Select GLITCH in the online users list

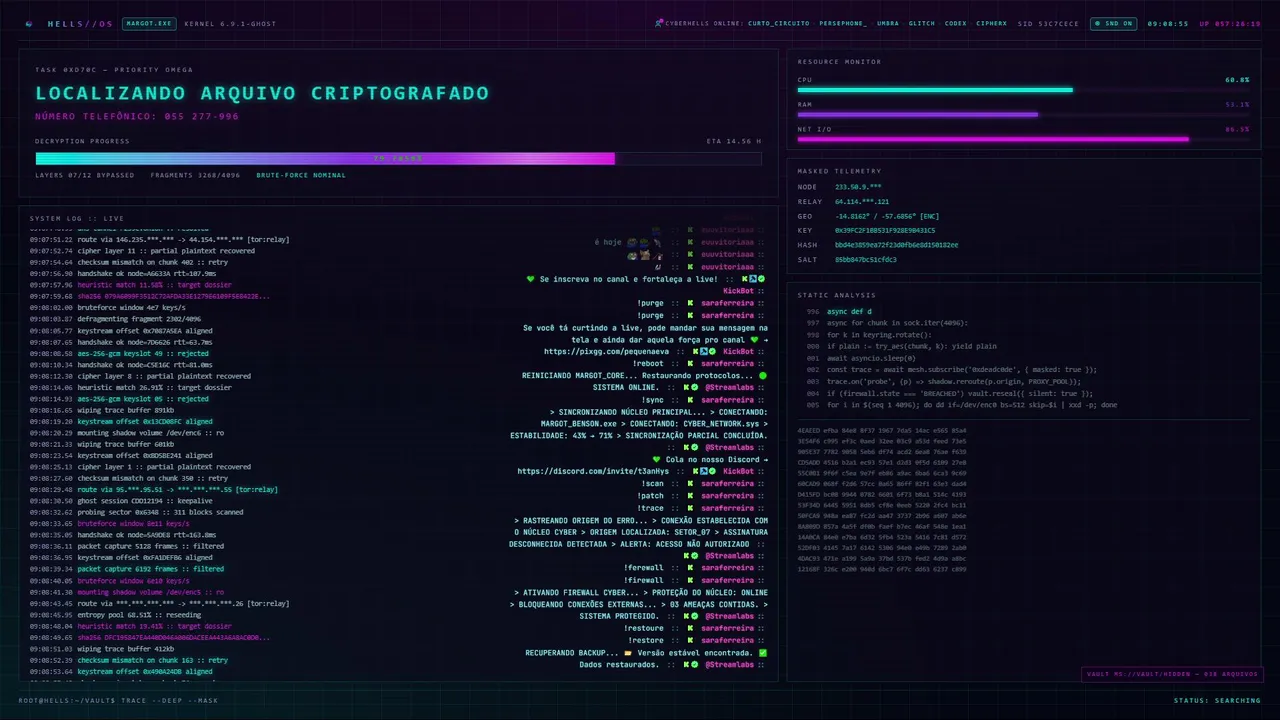point(921,23)
